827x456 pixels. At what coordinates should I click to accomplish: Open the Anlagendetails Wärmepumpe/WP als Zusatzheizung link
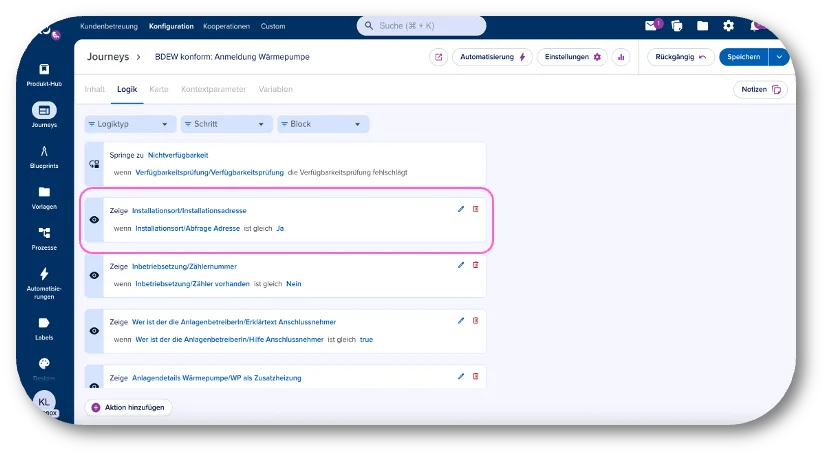coord(216,378)
